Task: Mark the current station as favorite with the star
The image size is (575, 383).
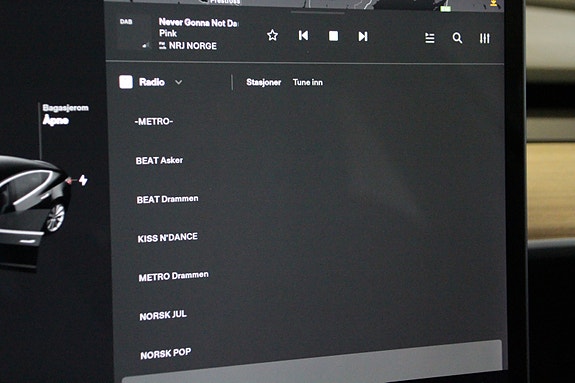Action: tap(272, 36)
